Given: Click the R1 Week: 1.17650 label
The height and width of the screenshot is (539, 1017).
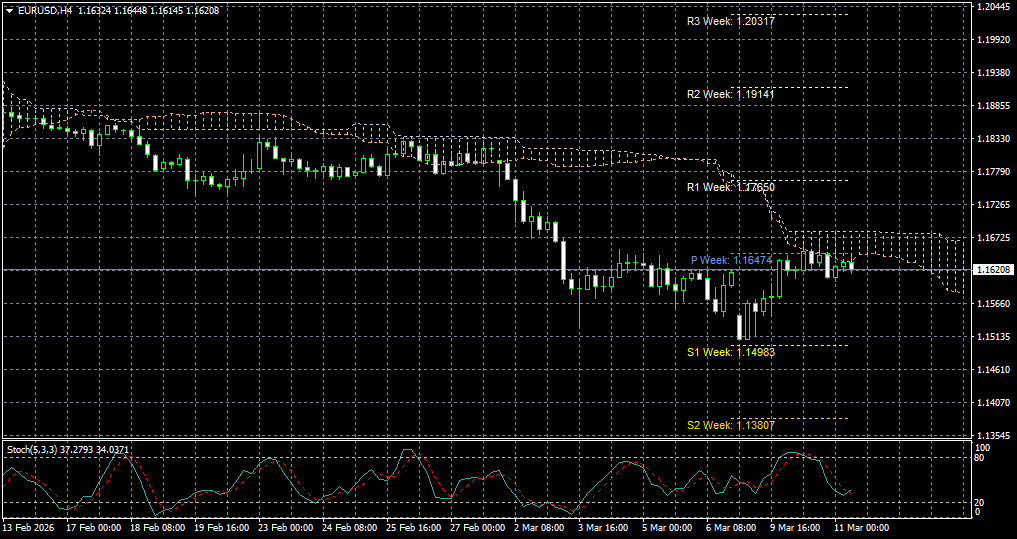Looking at the screenshot, I should coord(731,187).
